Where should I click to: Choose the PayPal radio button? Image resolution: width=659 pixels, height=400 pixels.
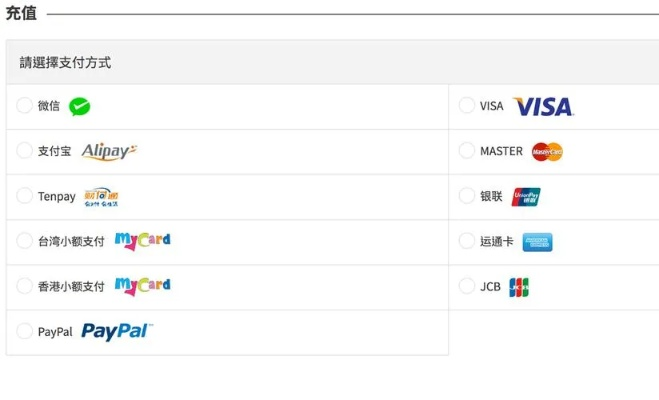tap(25, 331)
